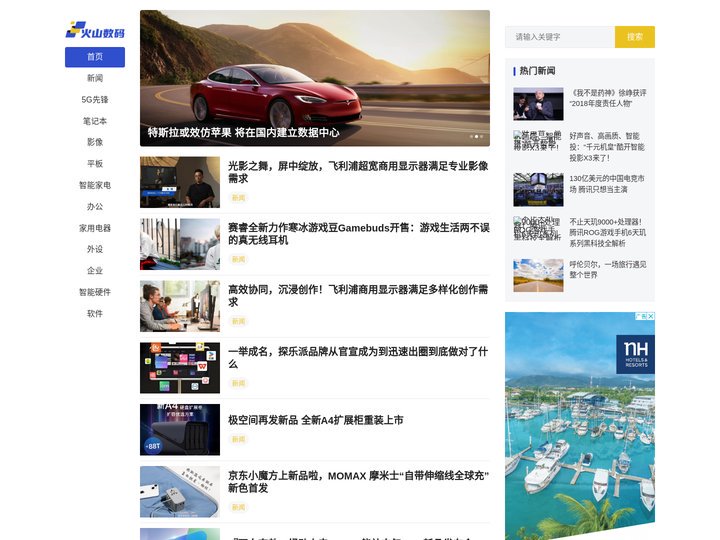This screenshot has width=720, height=540.
Task: Select the first carousel dot
Action: pos(471,136)
